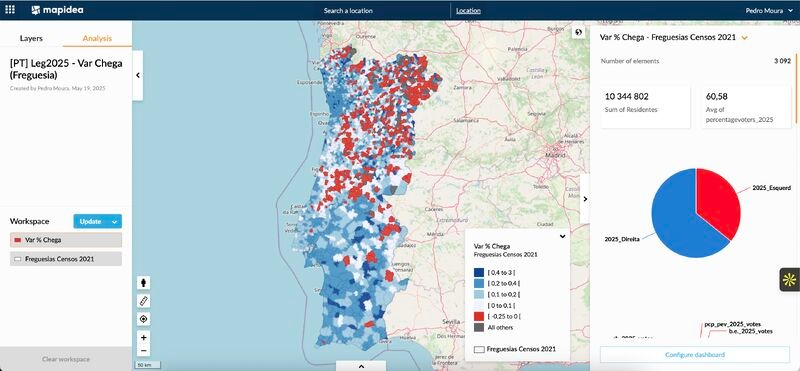The height and width of the screenshot is (371, 800).
Task: Open the Update button dropdown arrow
Action: (115, 221)
